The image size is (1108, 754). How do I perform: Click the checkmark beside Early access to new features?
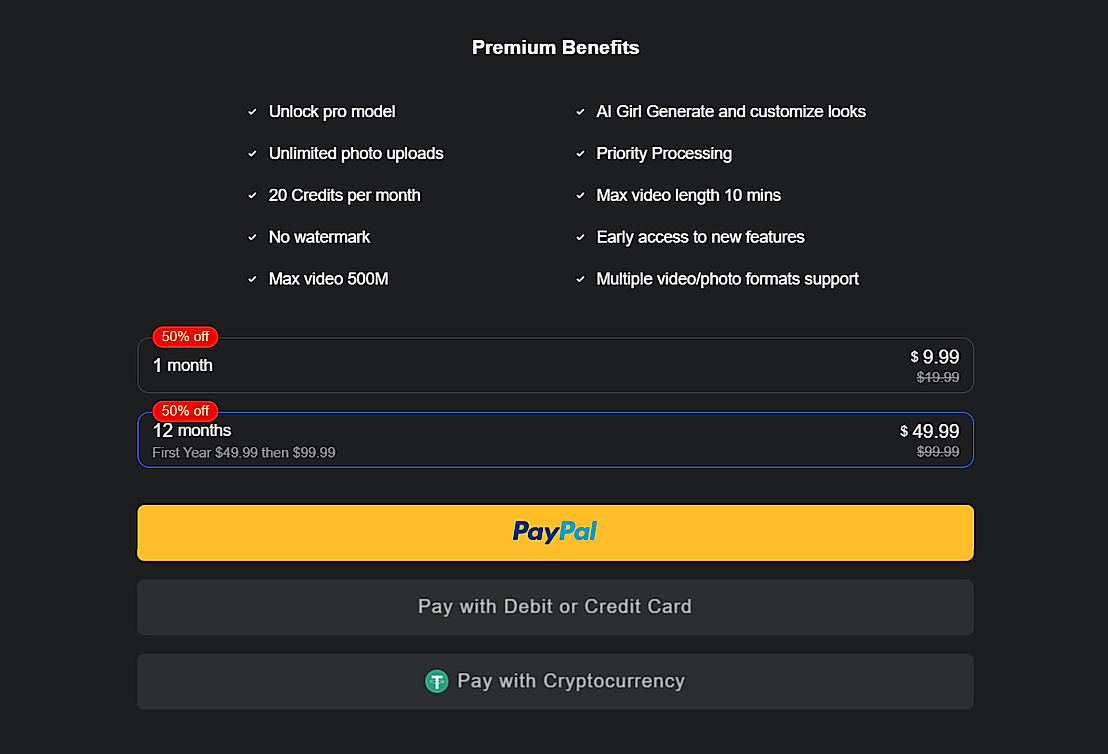click(581, 237)
